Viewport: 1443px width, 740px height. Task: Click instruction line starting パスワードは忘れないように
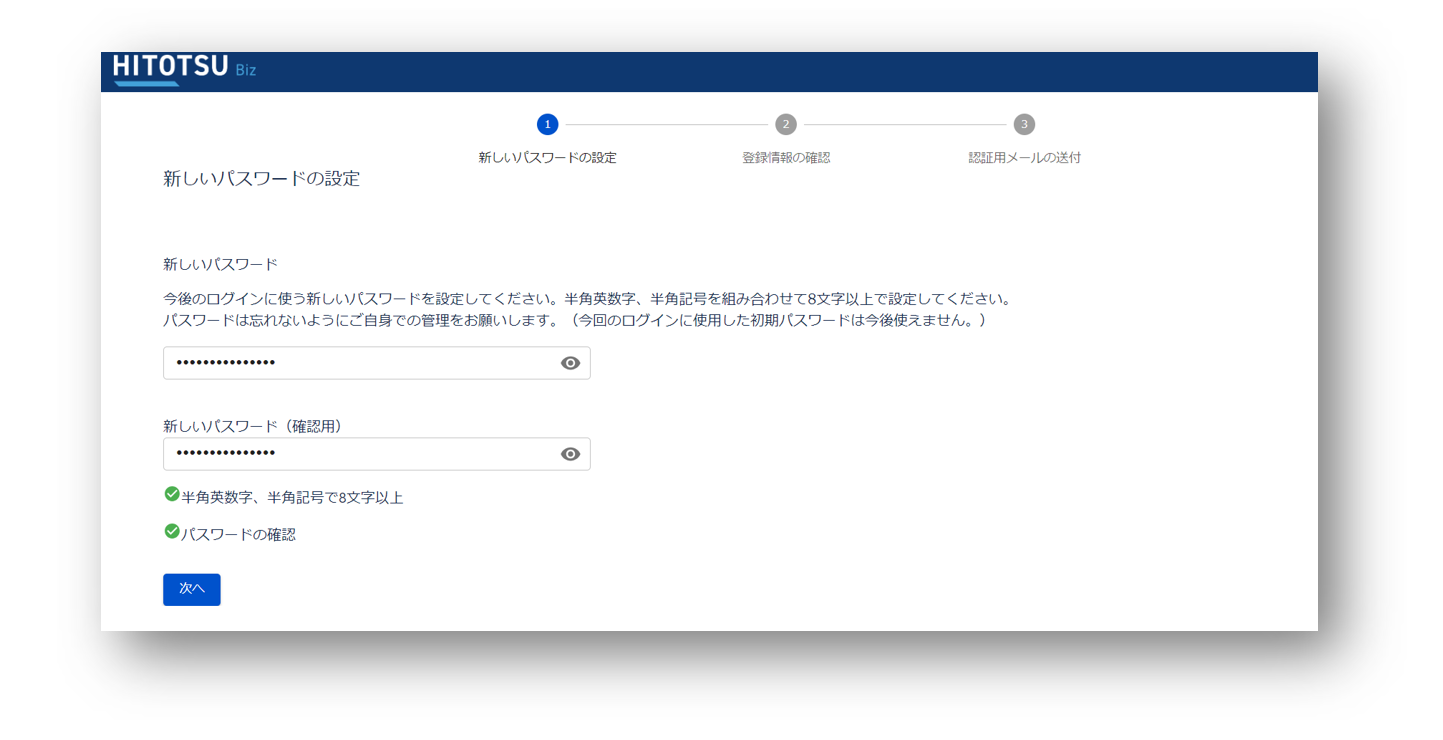click(575, 321)
